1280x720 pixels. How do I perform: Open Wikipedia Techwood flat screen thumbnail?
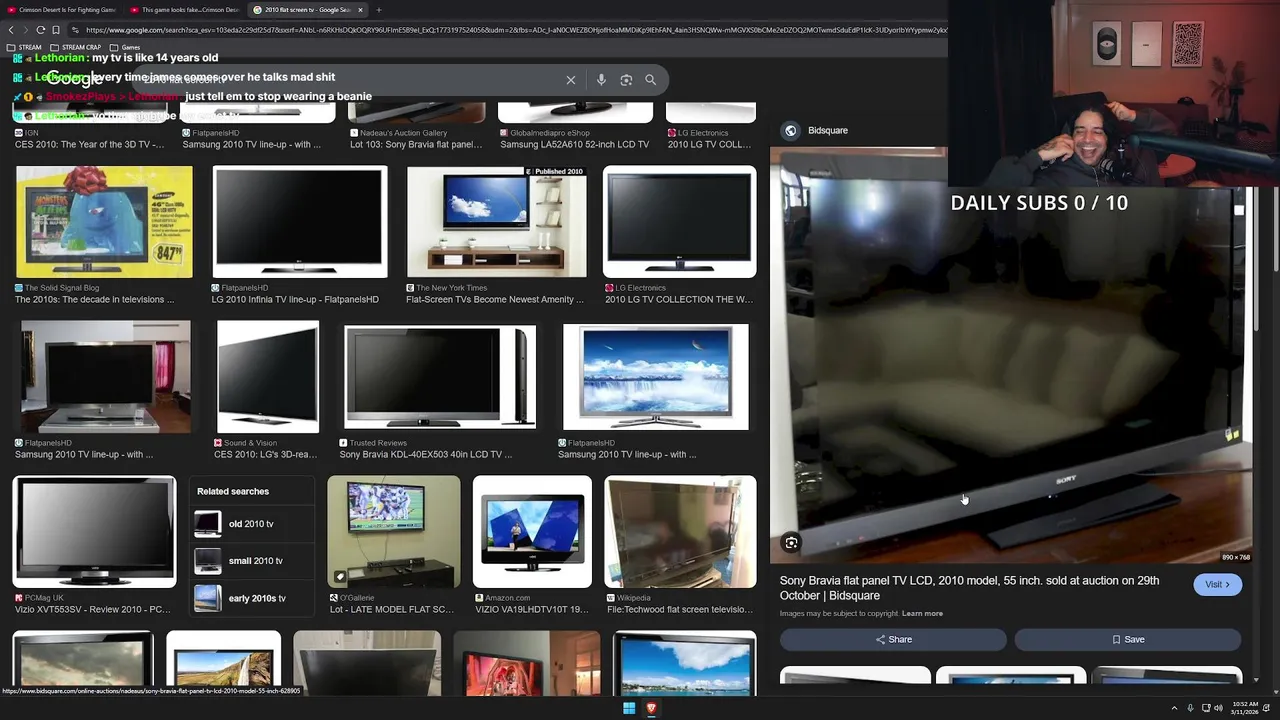pyautogui.click(x=681, y=532)
